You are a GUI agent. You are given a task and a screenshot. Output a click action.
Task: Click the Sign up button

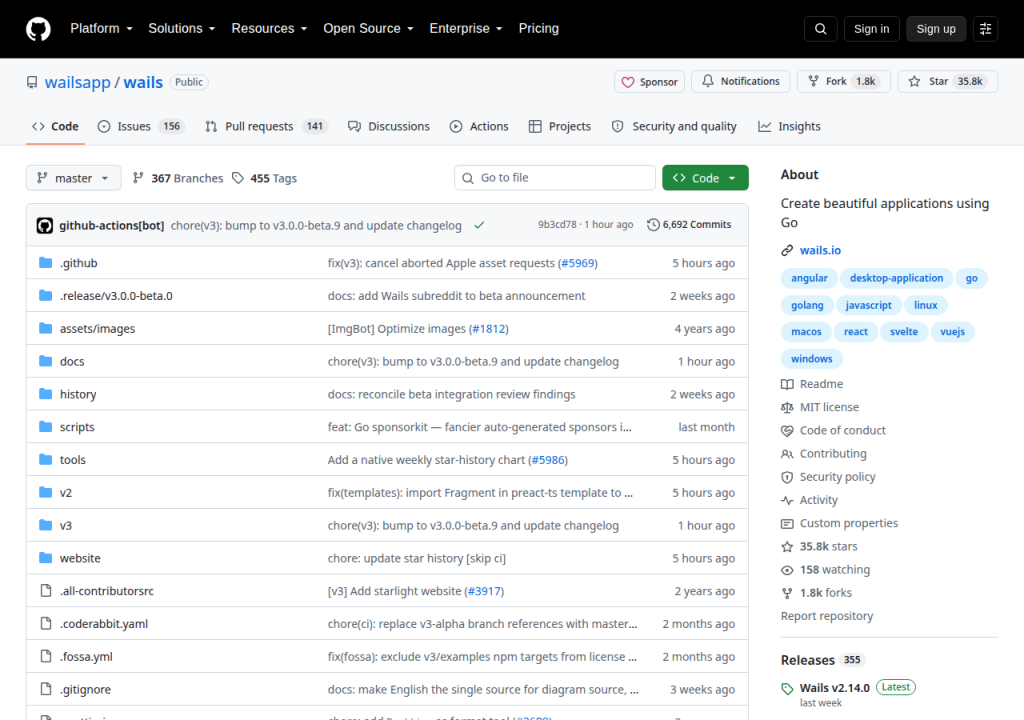936,29
